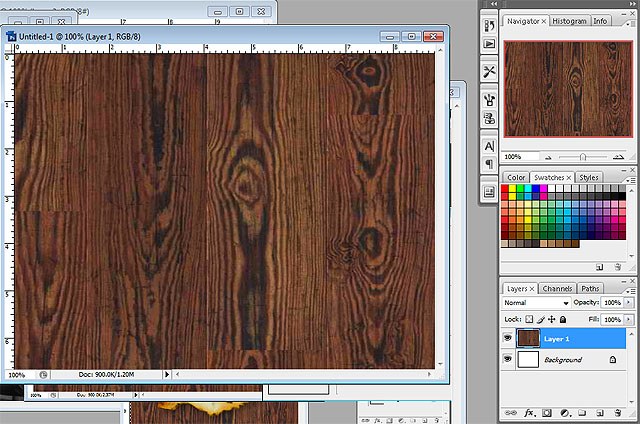The height and width of the screenshot is (424, 640).
Task: Create new adjustment layer icon
Action: click(566, 412)
